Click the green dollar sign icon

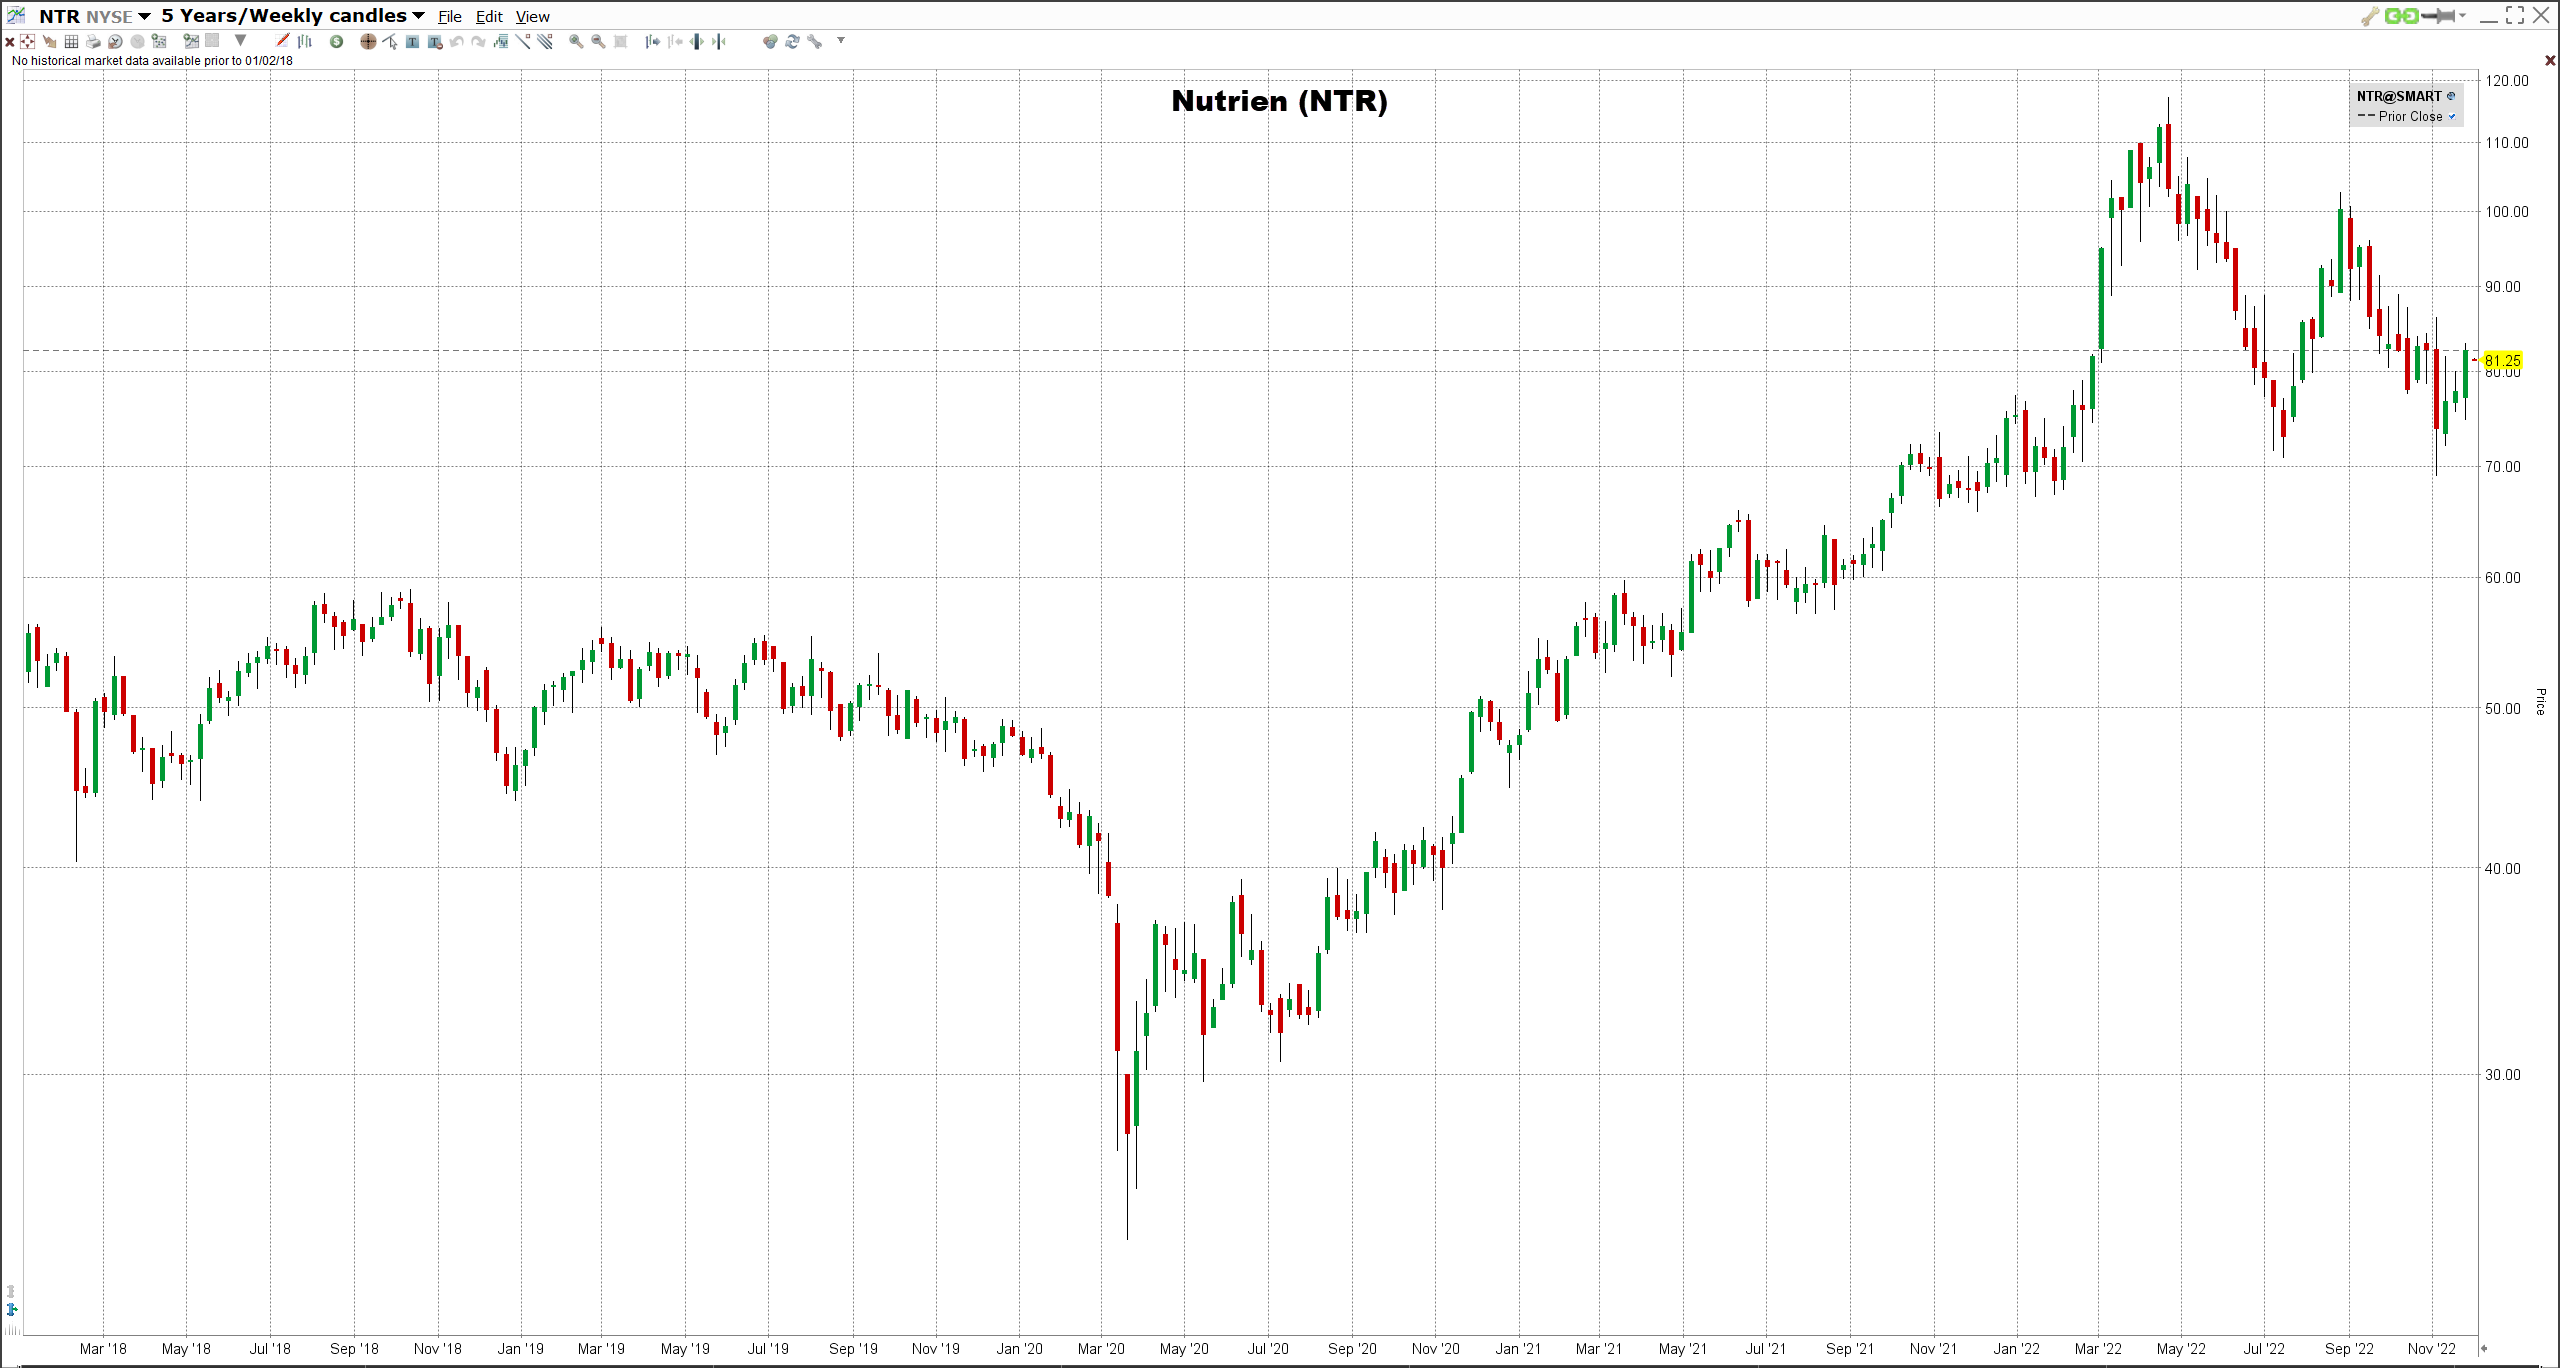pyautogui.click(x=337, y=42)
